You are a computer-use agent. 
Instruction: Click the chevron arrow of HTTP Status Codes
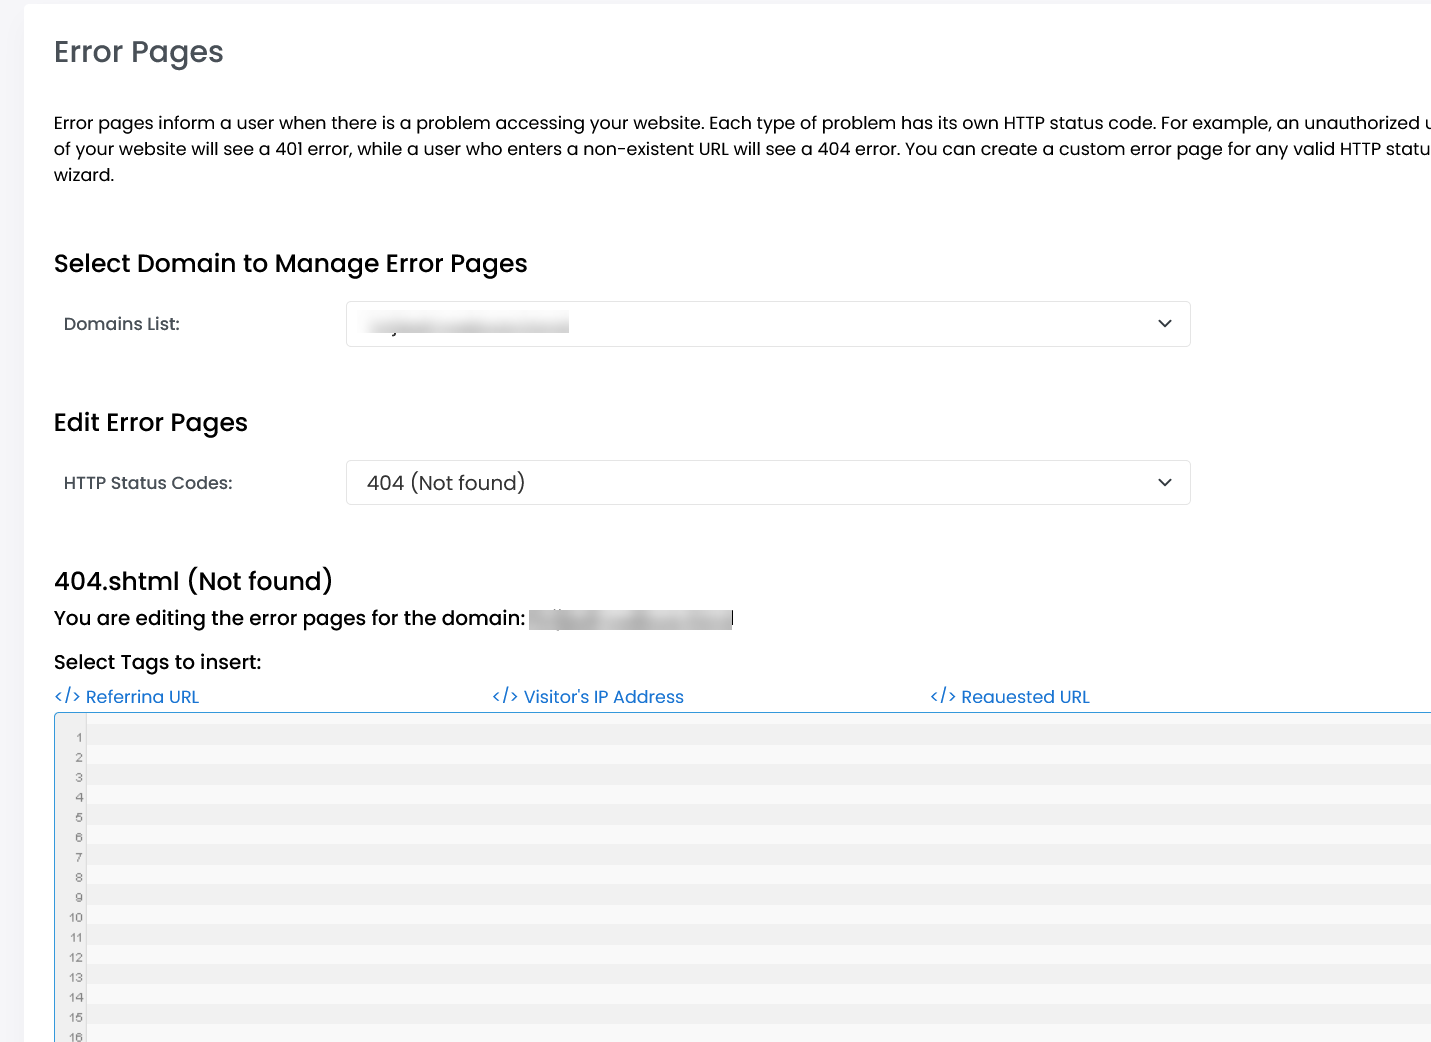click(x=1164, y=483)
